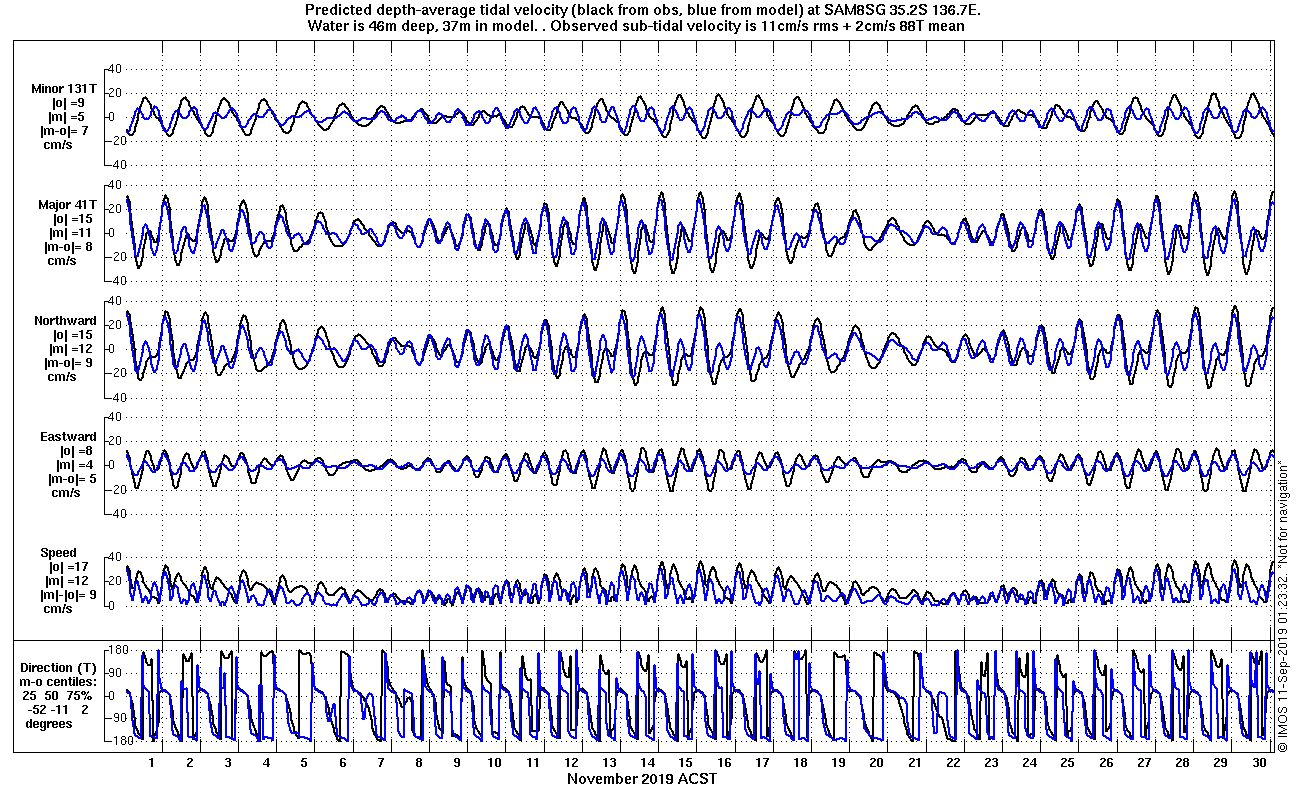Click day '20' tick on the date axis
Screen dimensions: 1300x800
pyautogui.click(x=876, y=762)
